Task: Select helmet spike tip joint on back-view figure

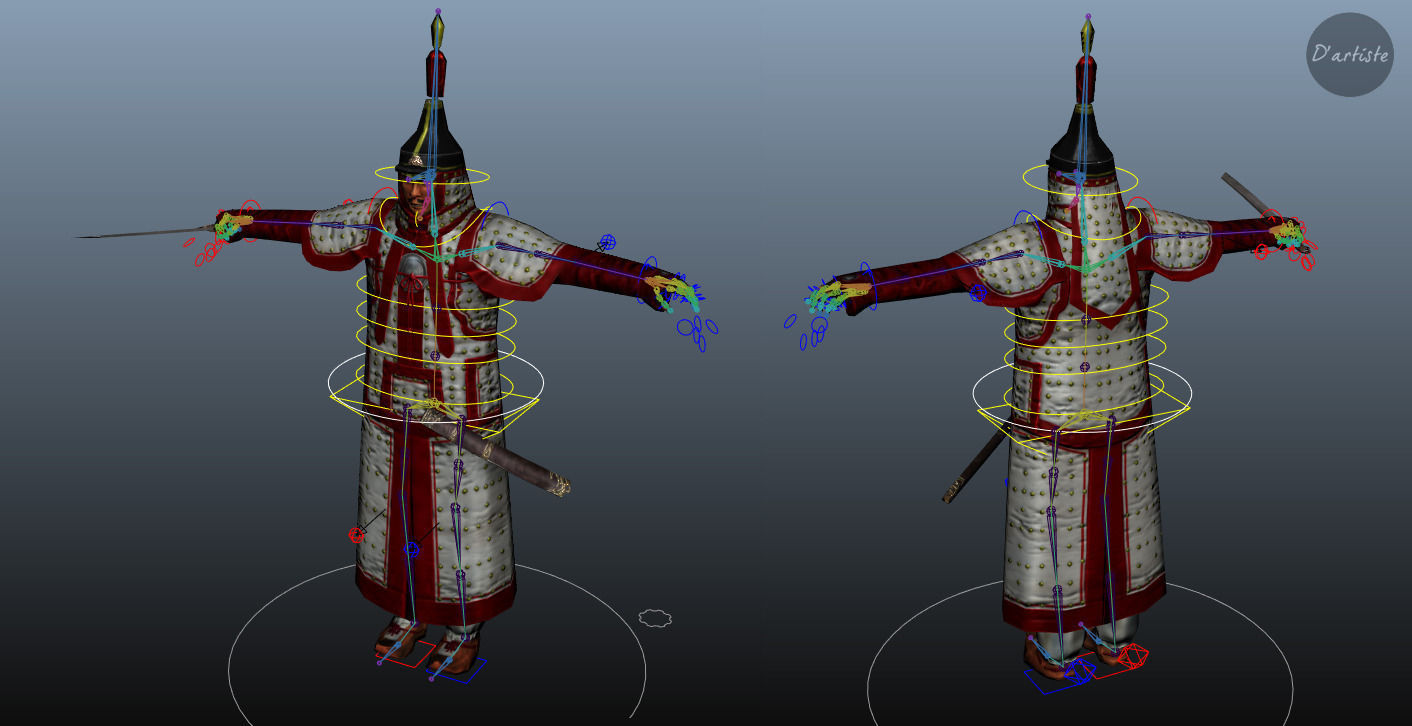Action: [1089, 16]
